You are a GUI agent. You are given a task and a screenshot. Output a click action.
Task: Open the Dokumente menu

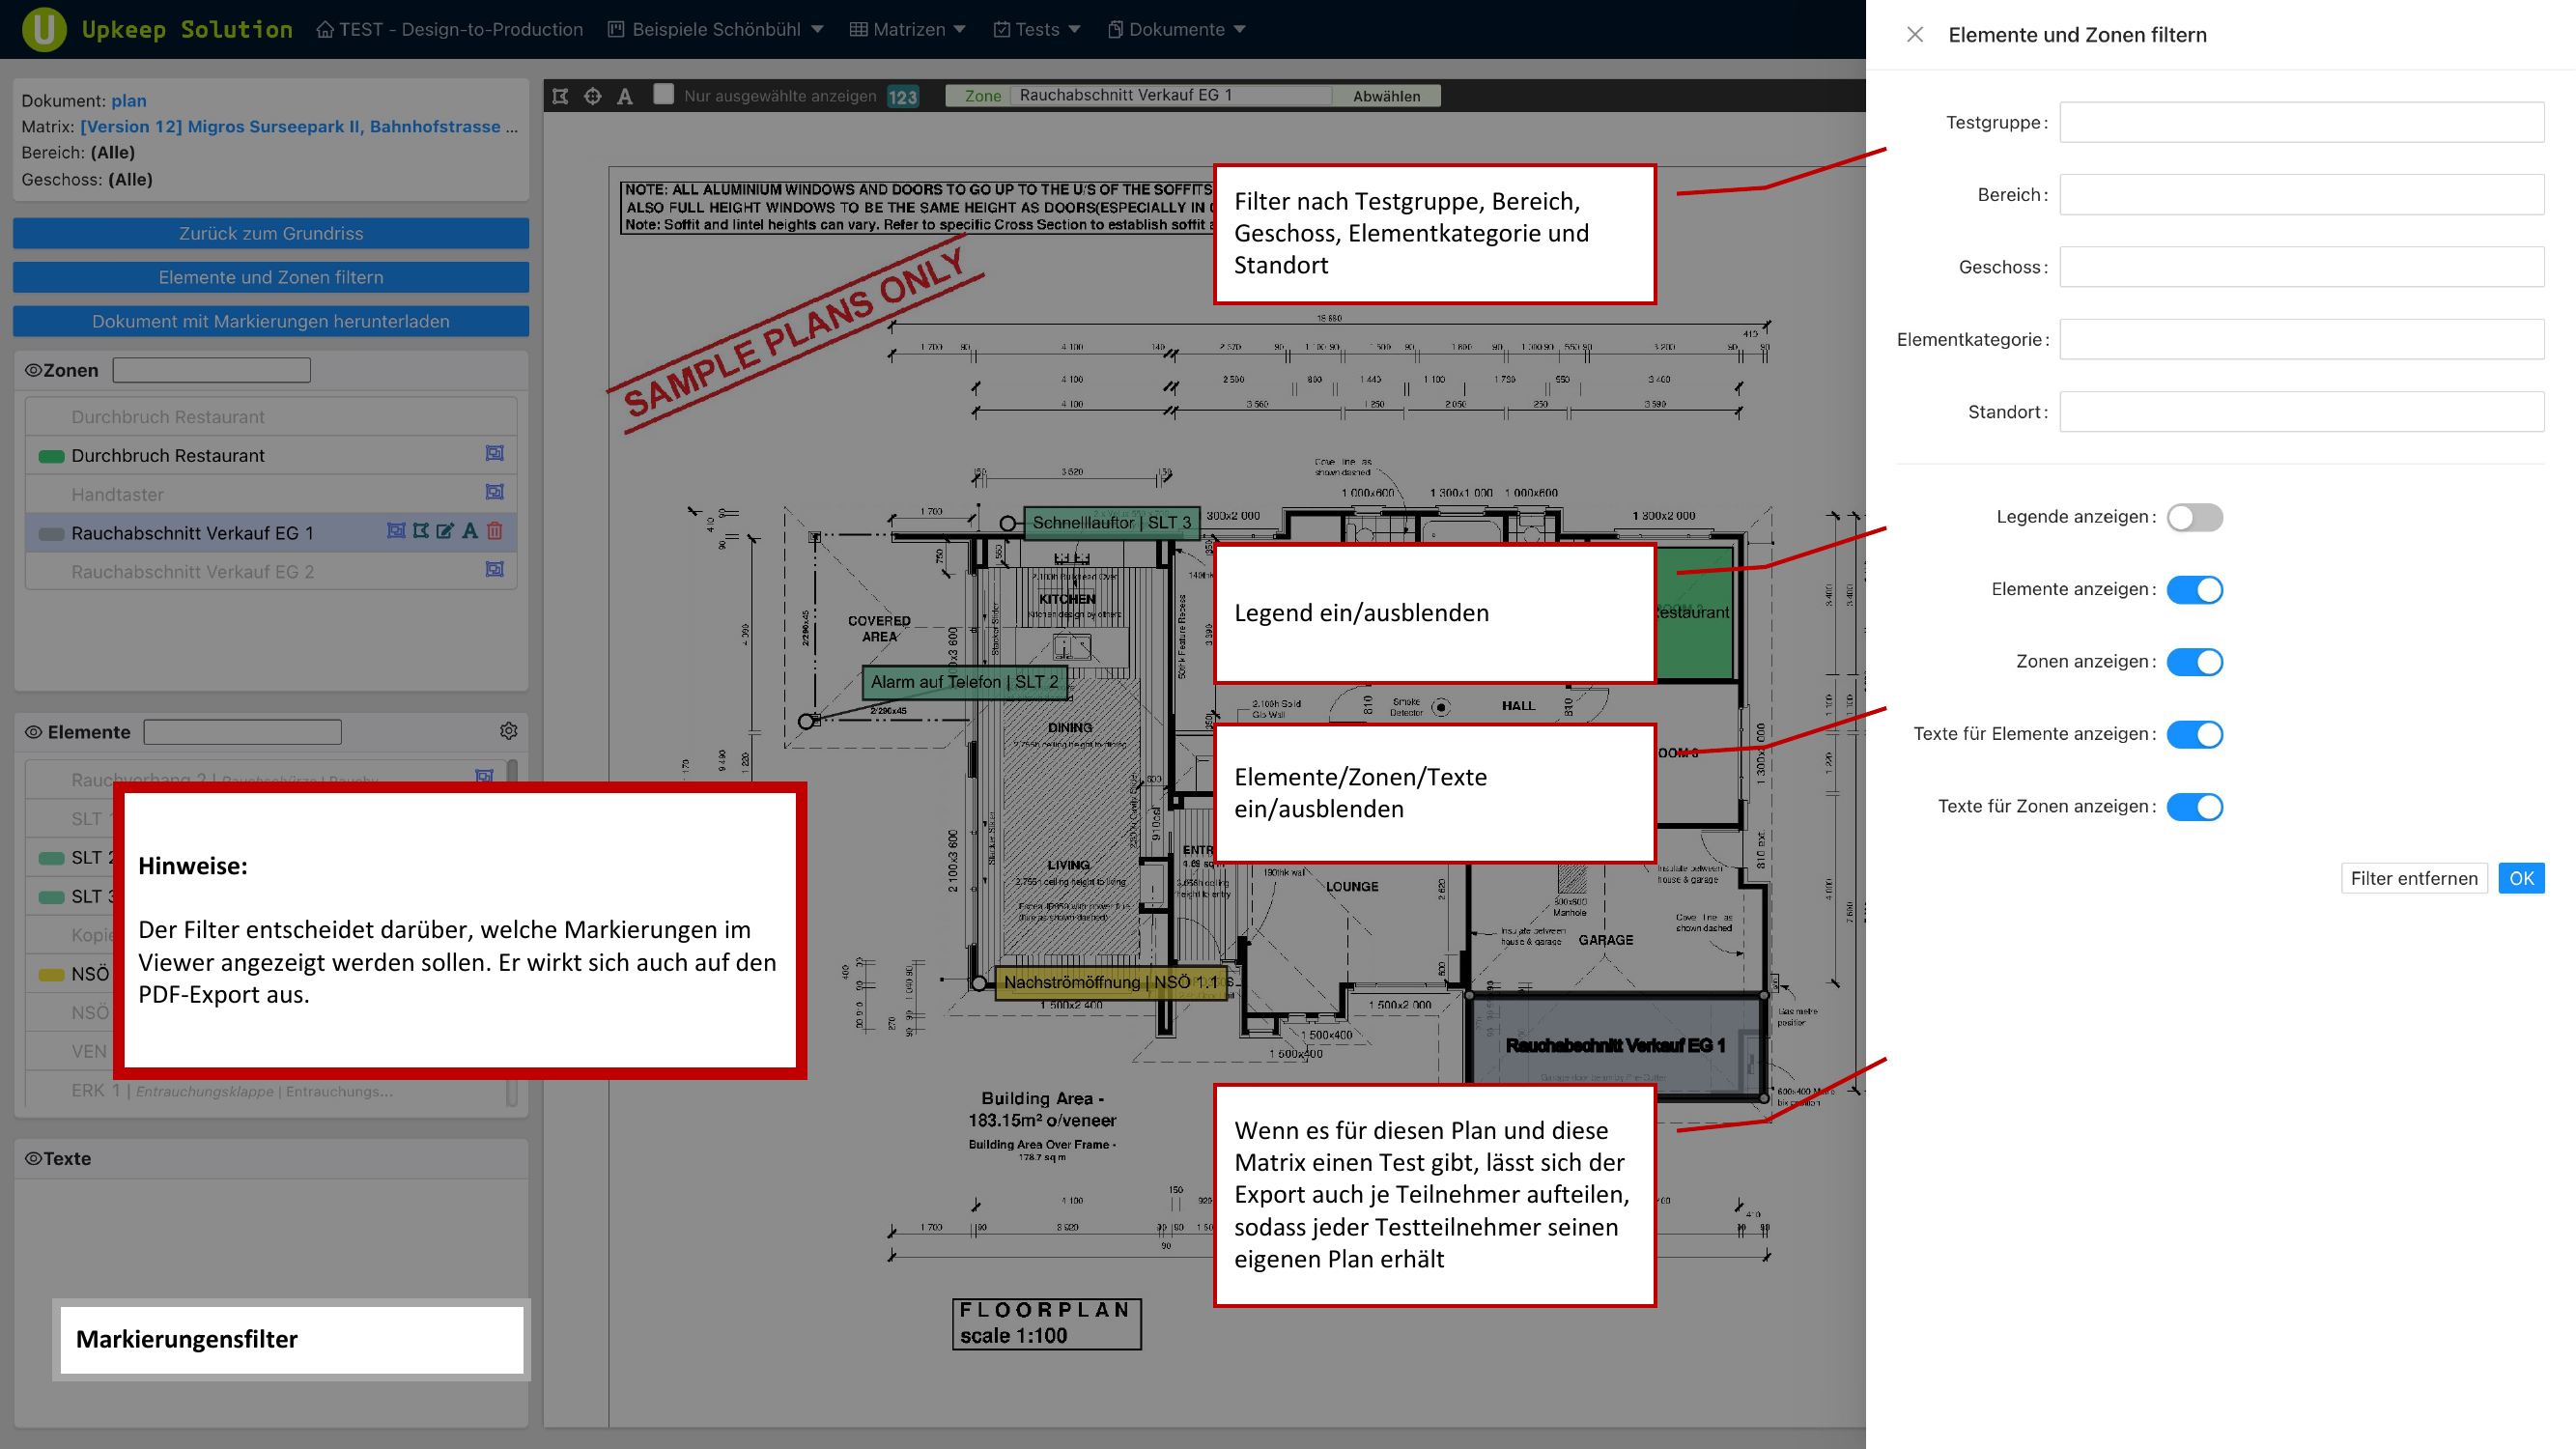click(1177, 29)
